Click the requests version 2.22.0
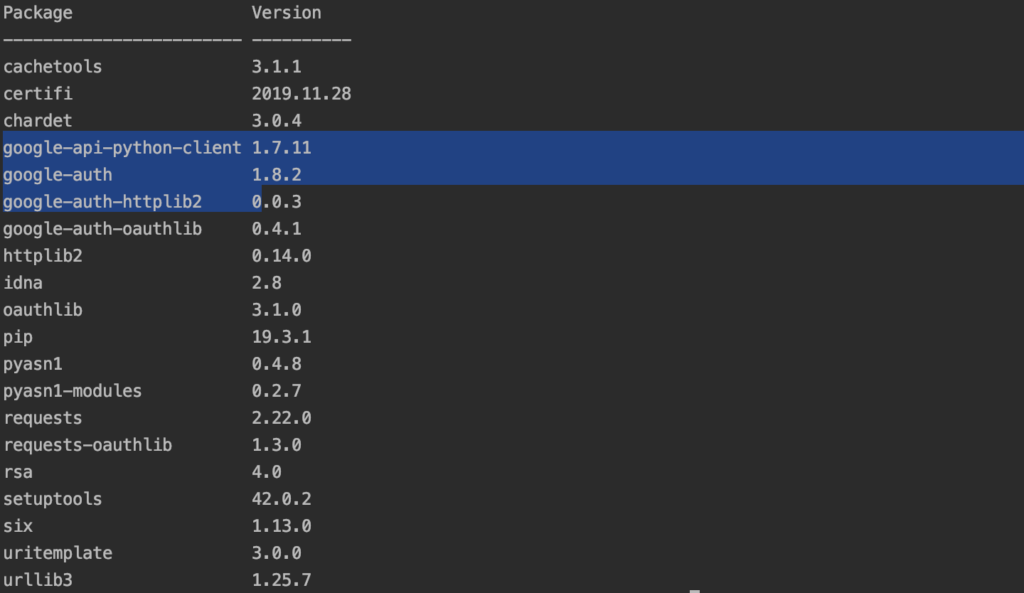The image size is (1024, 593). click(x=281, y=418)
